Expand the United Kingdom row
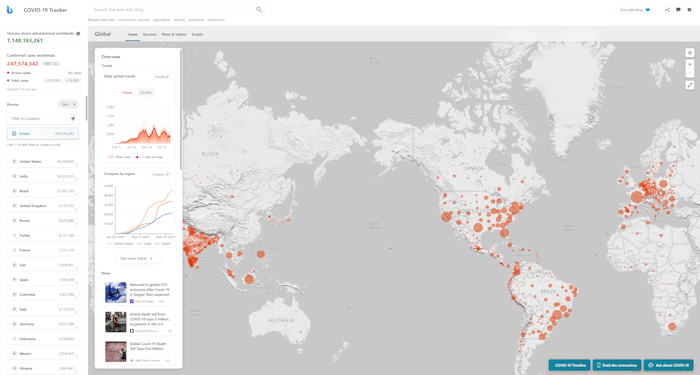Viewport: 700px width, 375px height. pyautogui.click(x=14, y=206)
